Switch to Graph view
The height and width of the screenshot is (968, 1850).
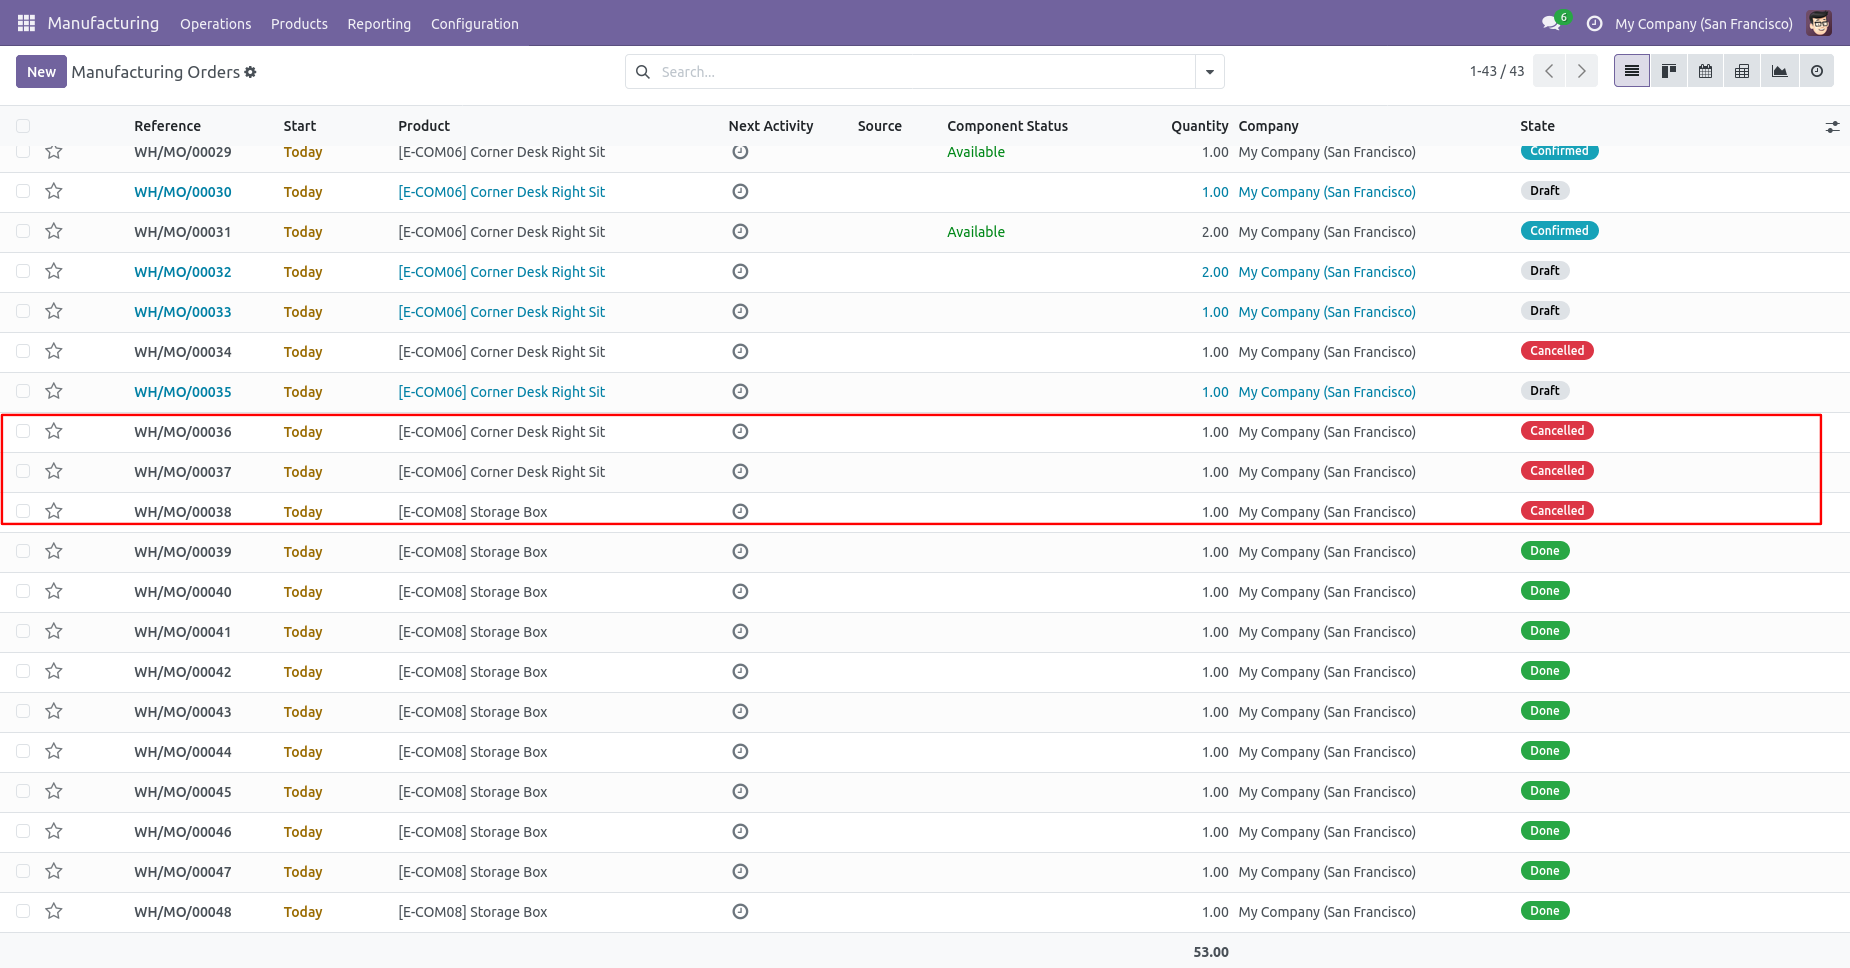(1779, 71)
